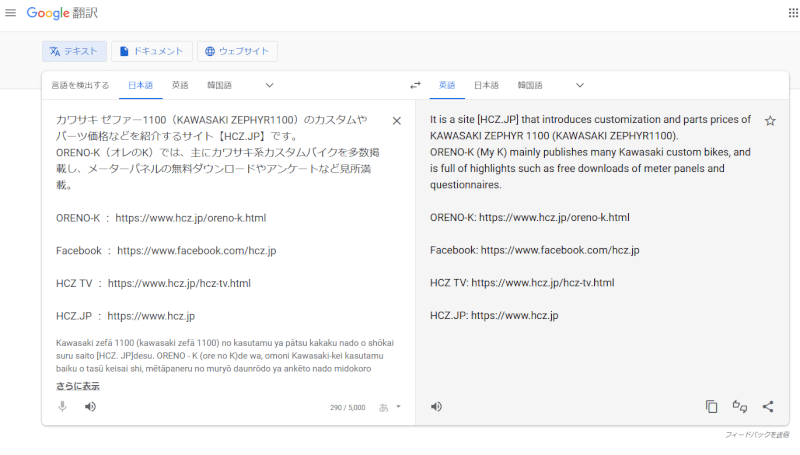The width and height of the screenshot is (800, 455).
Task: Show more romanization with さらに表示
Action: [78, 386]
